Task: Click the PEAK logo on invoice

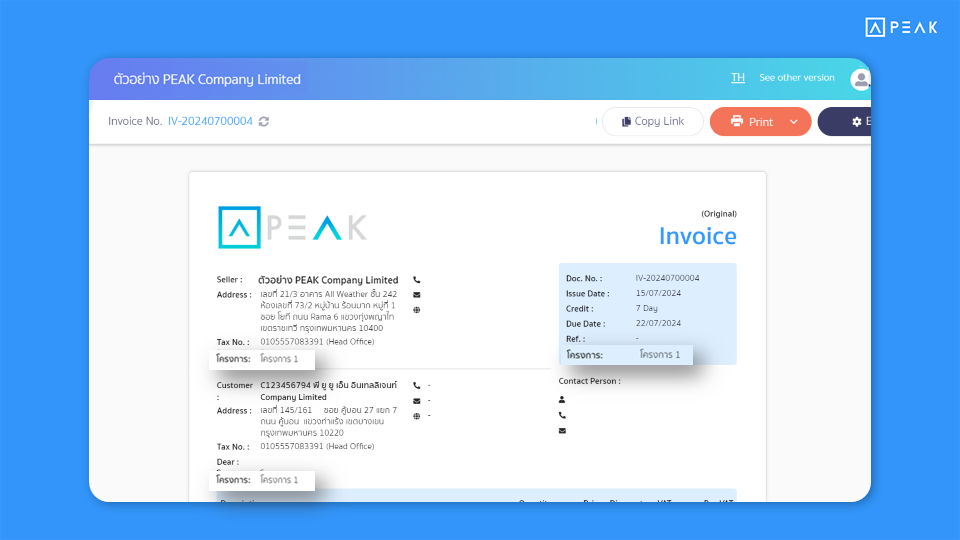Action: pyautogui.click(x=293, y=227)
